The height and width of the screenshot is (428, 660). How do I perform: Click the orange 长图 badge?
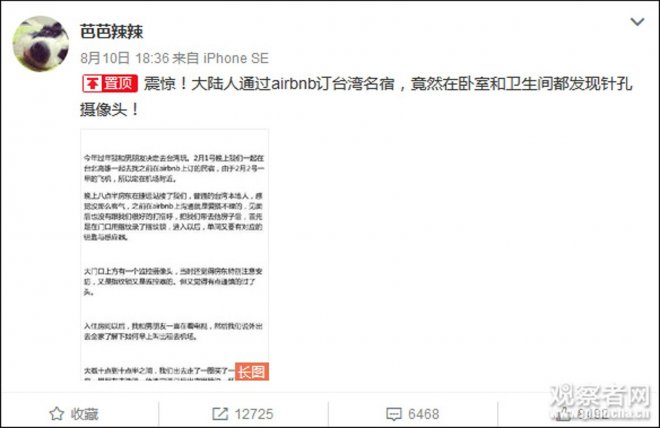(252, 371)
